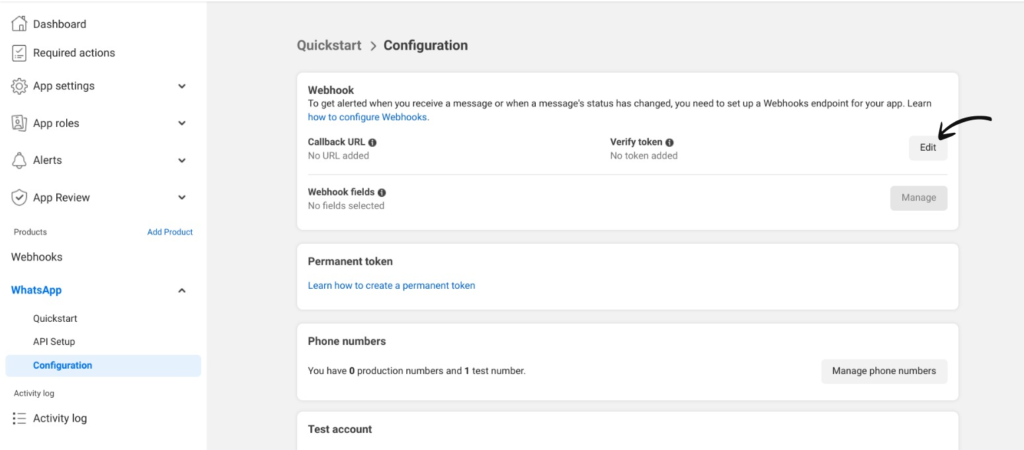Viewport: 1024px width, 450px height.
Task: Click the App roles badge icon
Action: point(20,123)
